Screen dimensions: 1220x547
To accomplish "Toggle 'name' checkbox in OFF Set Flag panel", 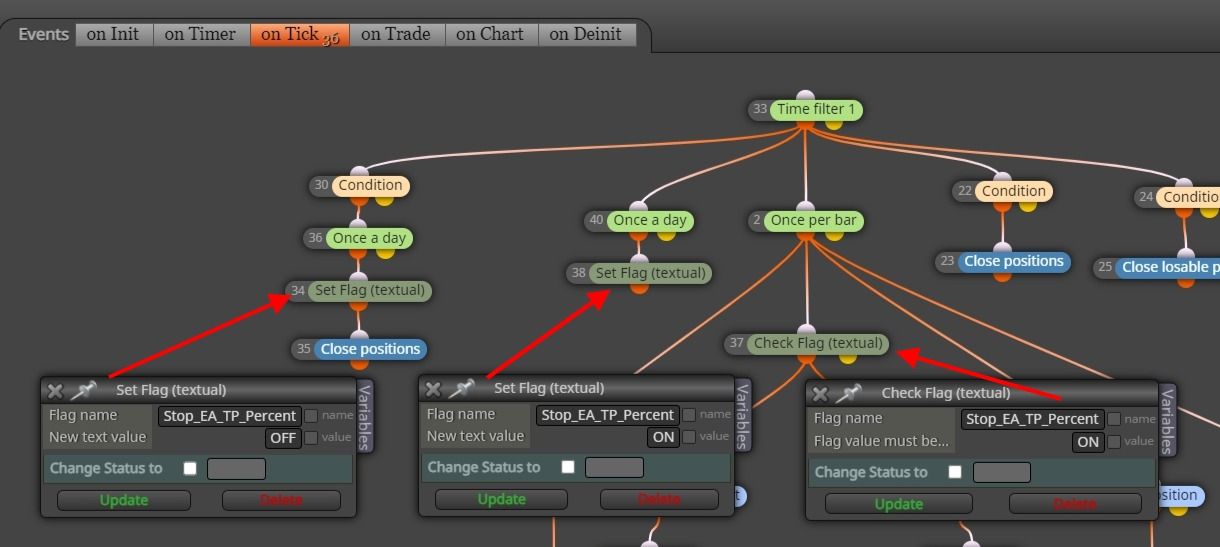I will pyautogui.click(x=311, y=416).
